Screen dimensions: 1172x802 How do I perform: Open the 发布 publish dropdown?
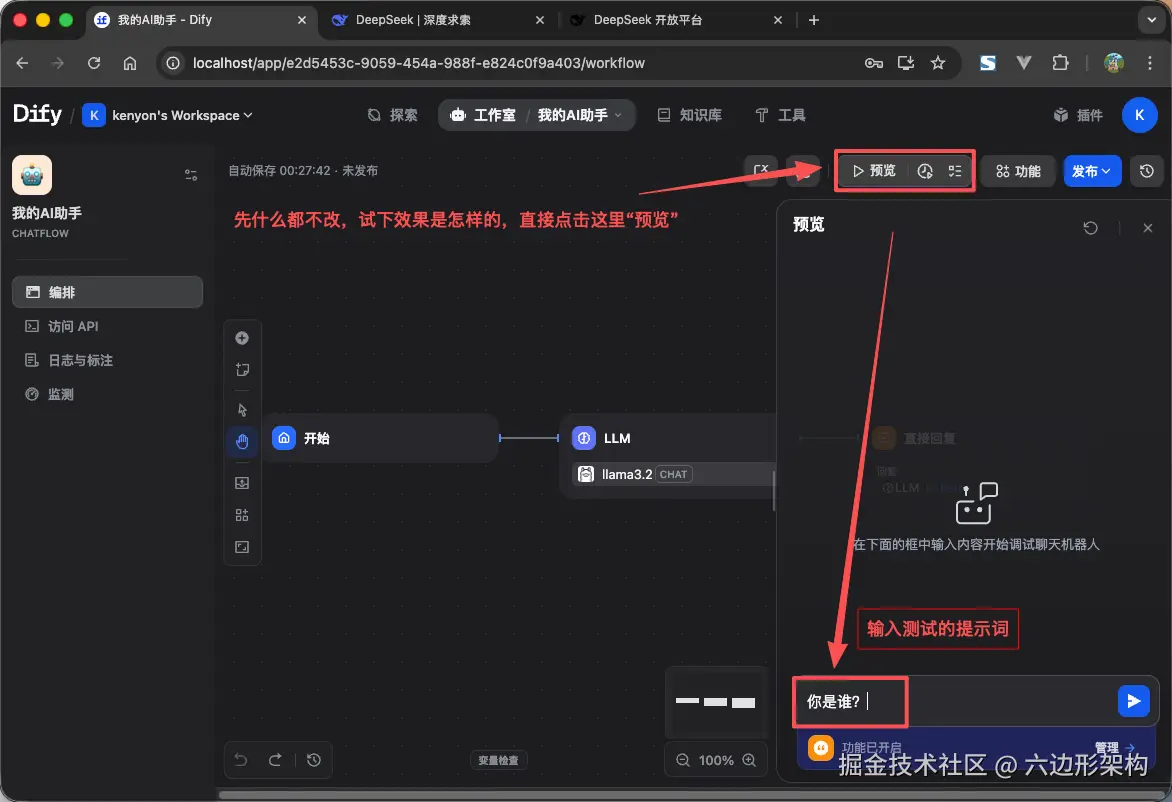click(1092, 170)
